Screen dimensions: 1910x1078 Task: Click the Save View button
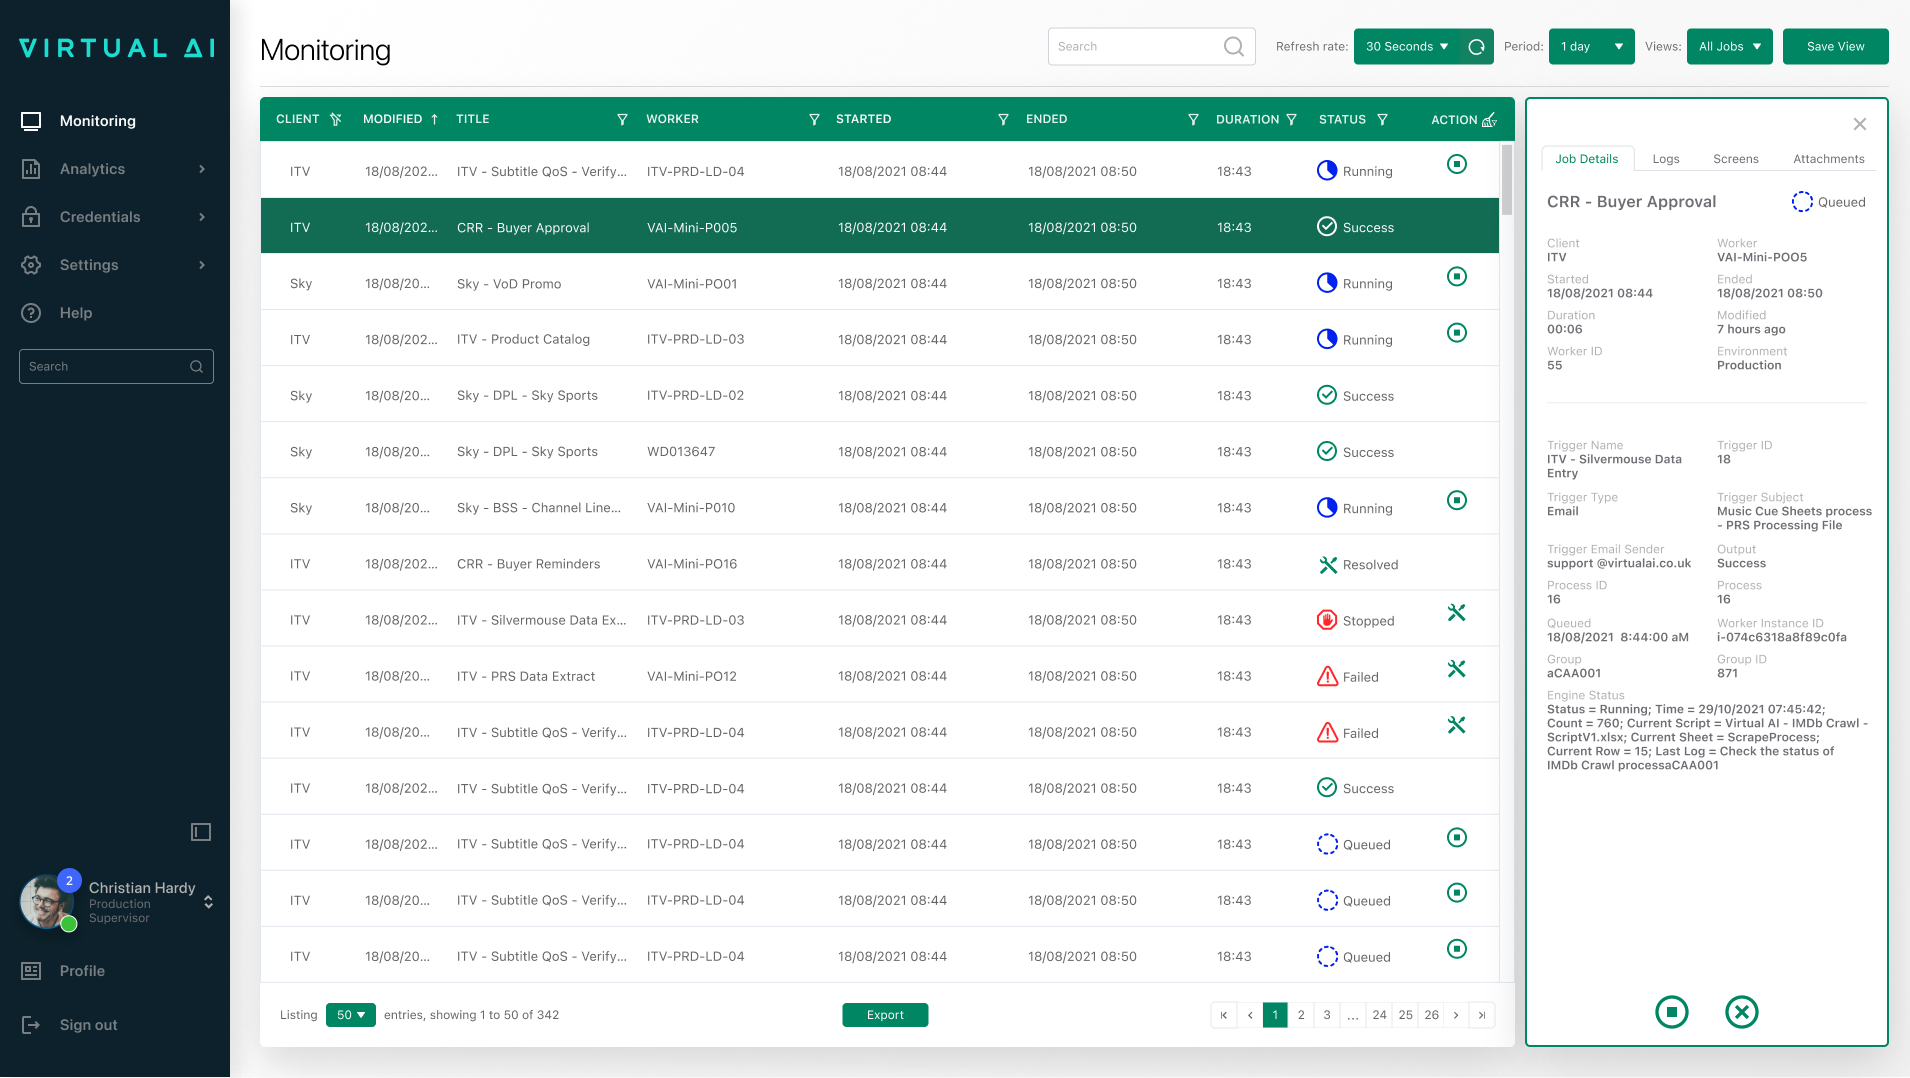coord(1835,47)
